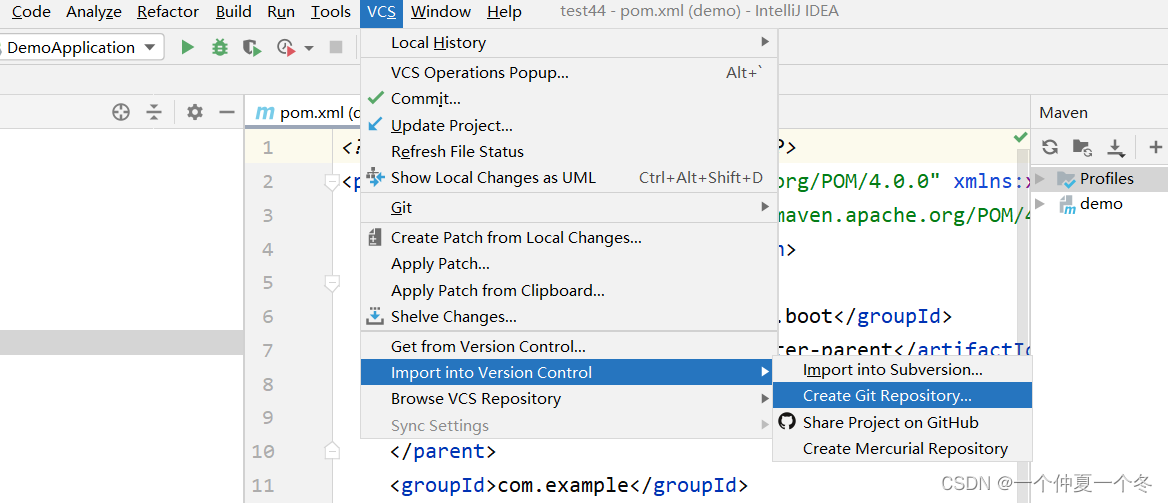Choose Share Project on GitHub
The image size is (1168, 503).
click(x=902, y=423)
